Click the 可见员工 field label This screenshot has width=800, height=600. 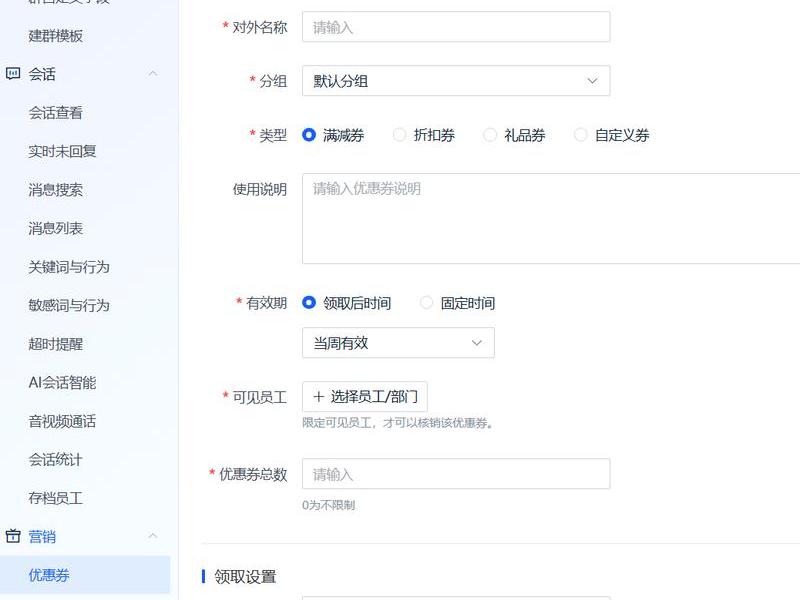[x=260, y=397]
